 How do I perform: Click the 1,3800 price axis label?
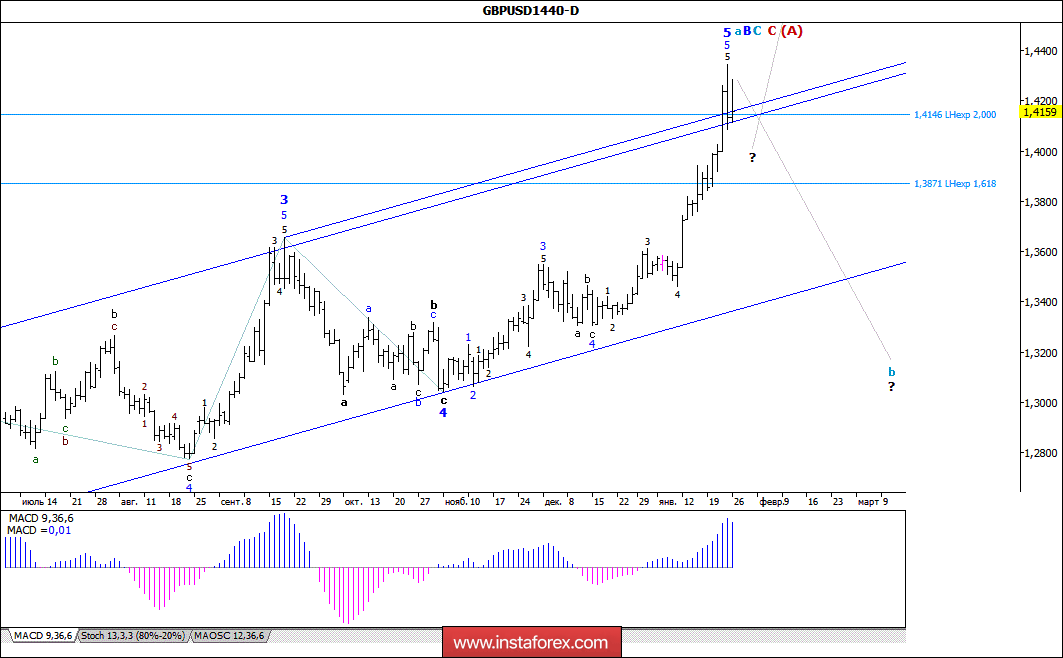pos(1041,202)
